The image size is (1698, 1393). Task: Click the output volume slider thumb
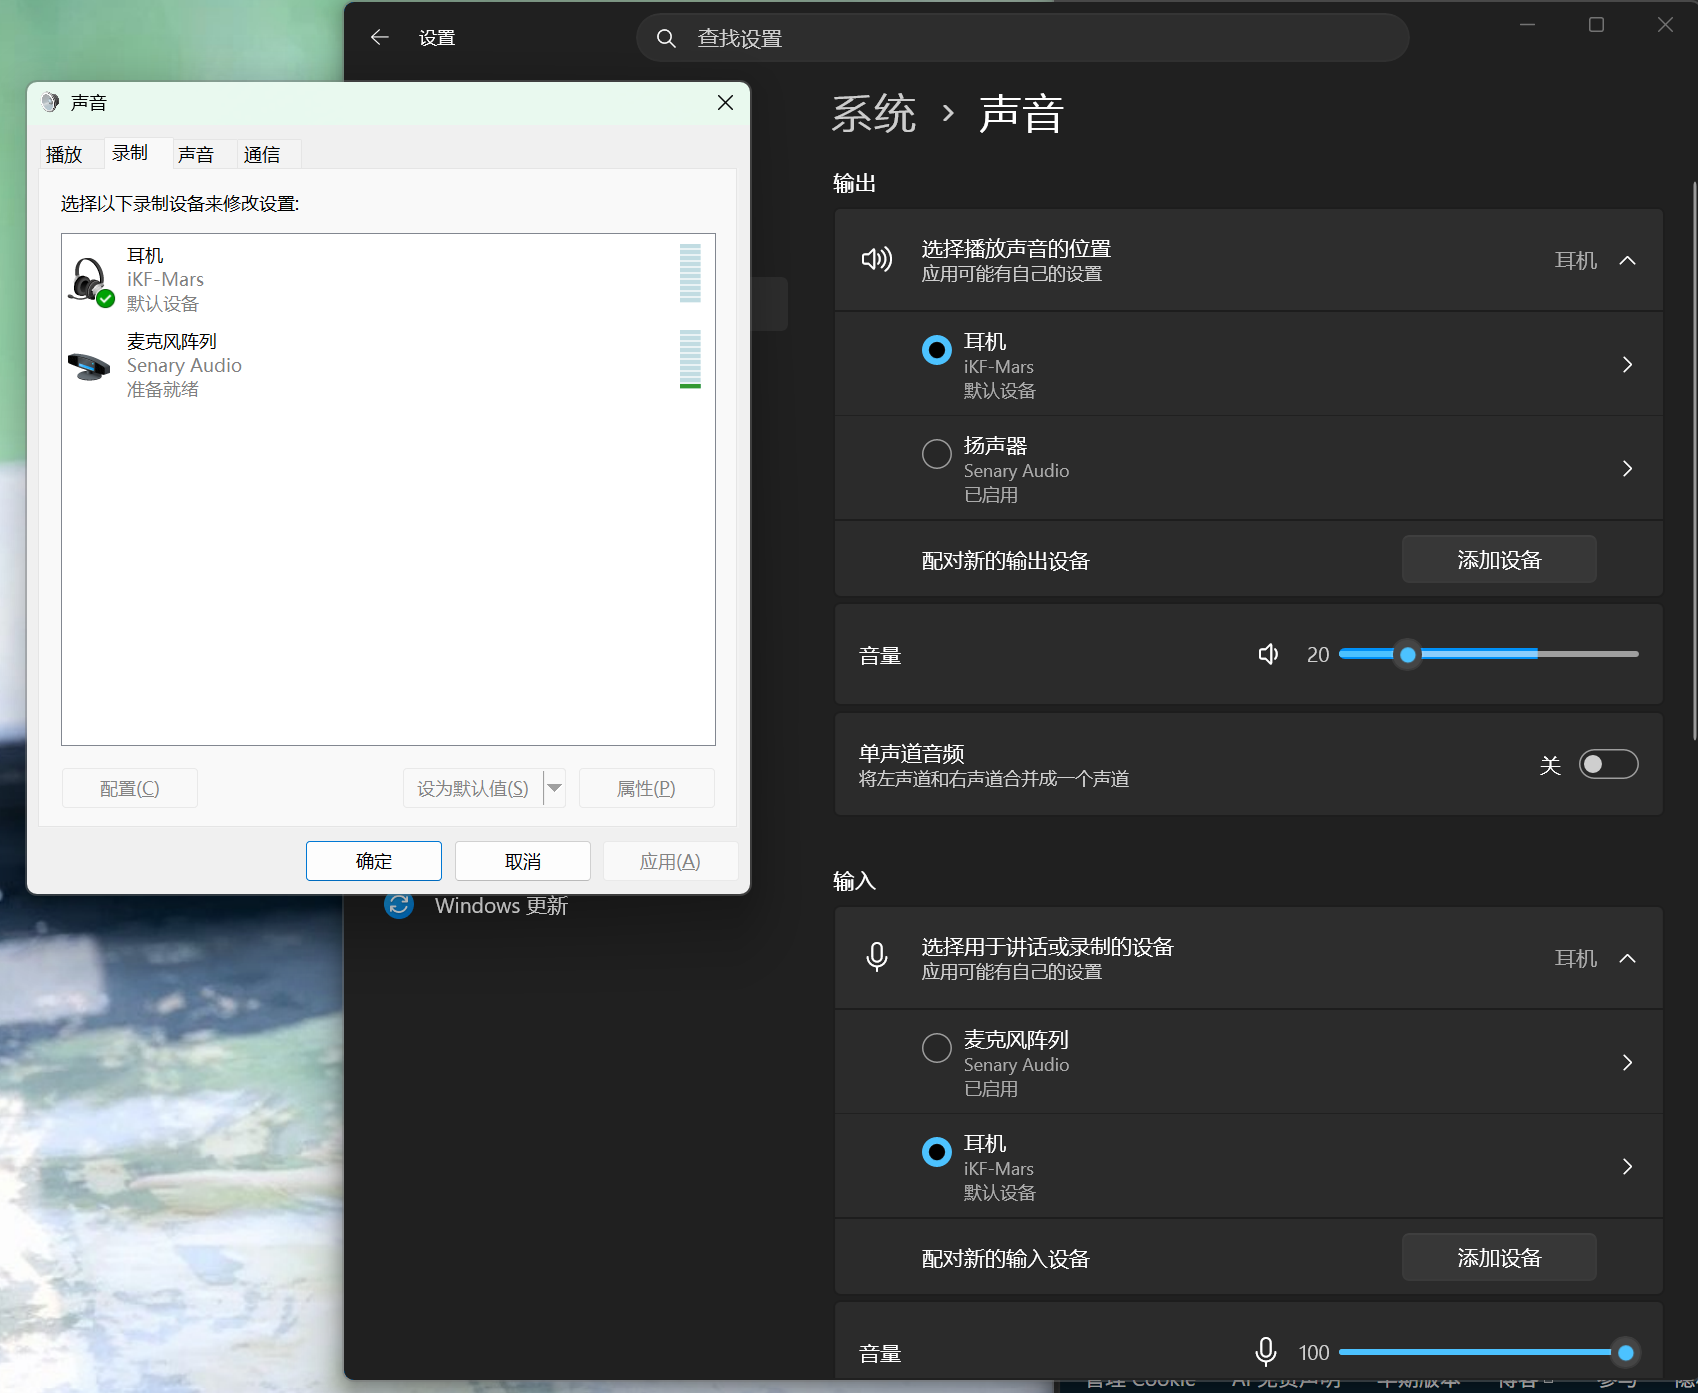click(x=1408, y=655)
